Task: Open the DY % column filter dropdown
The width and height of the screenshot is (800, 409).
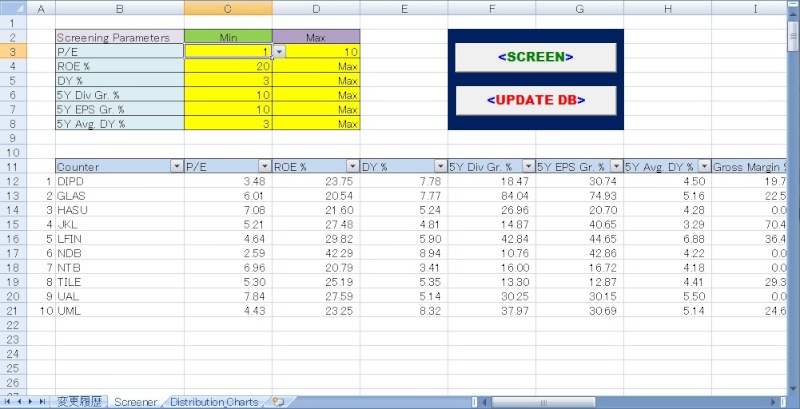Action: (440, 167)
